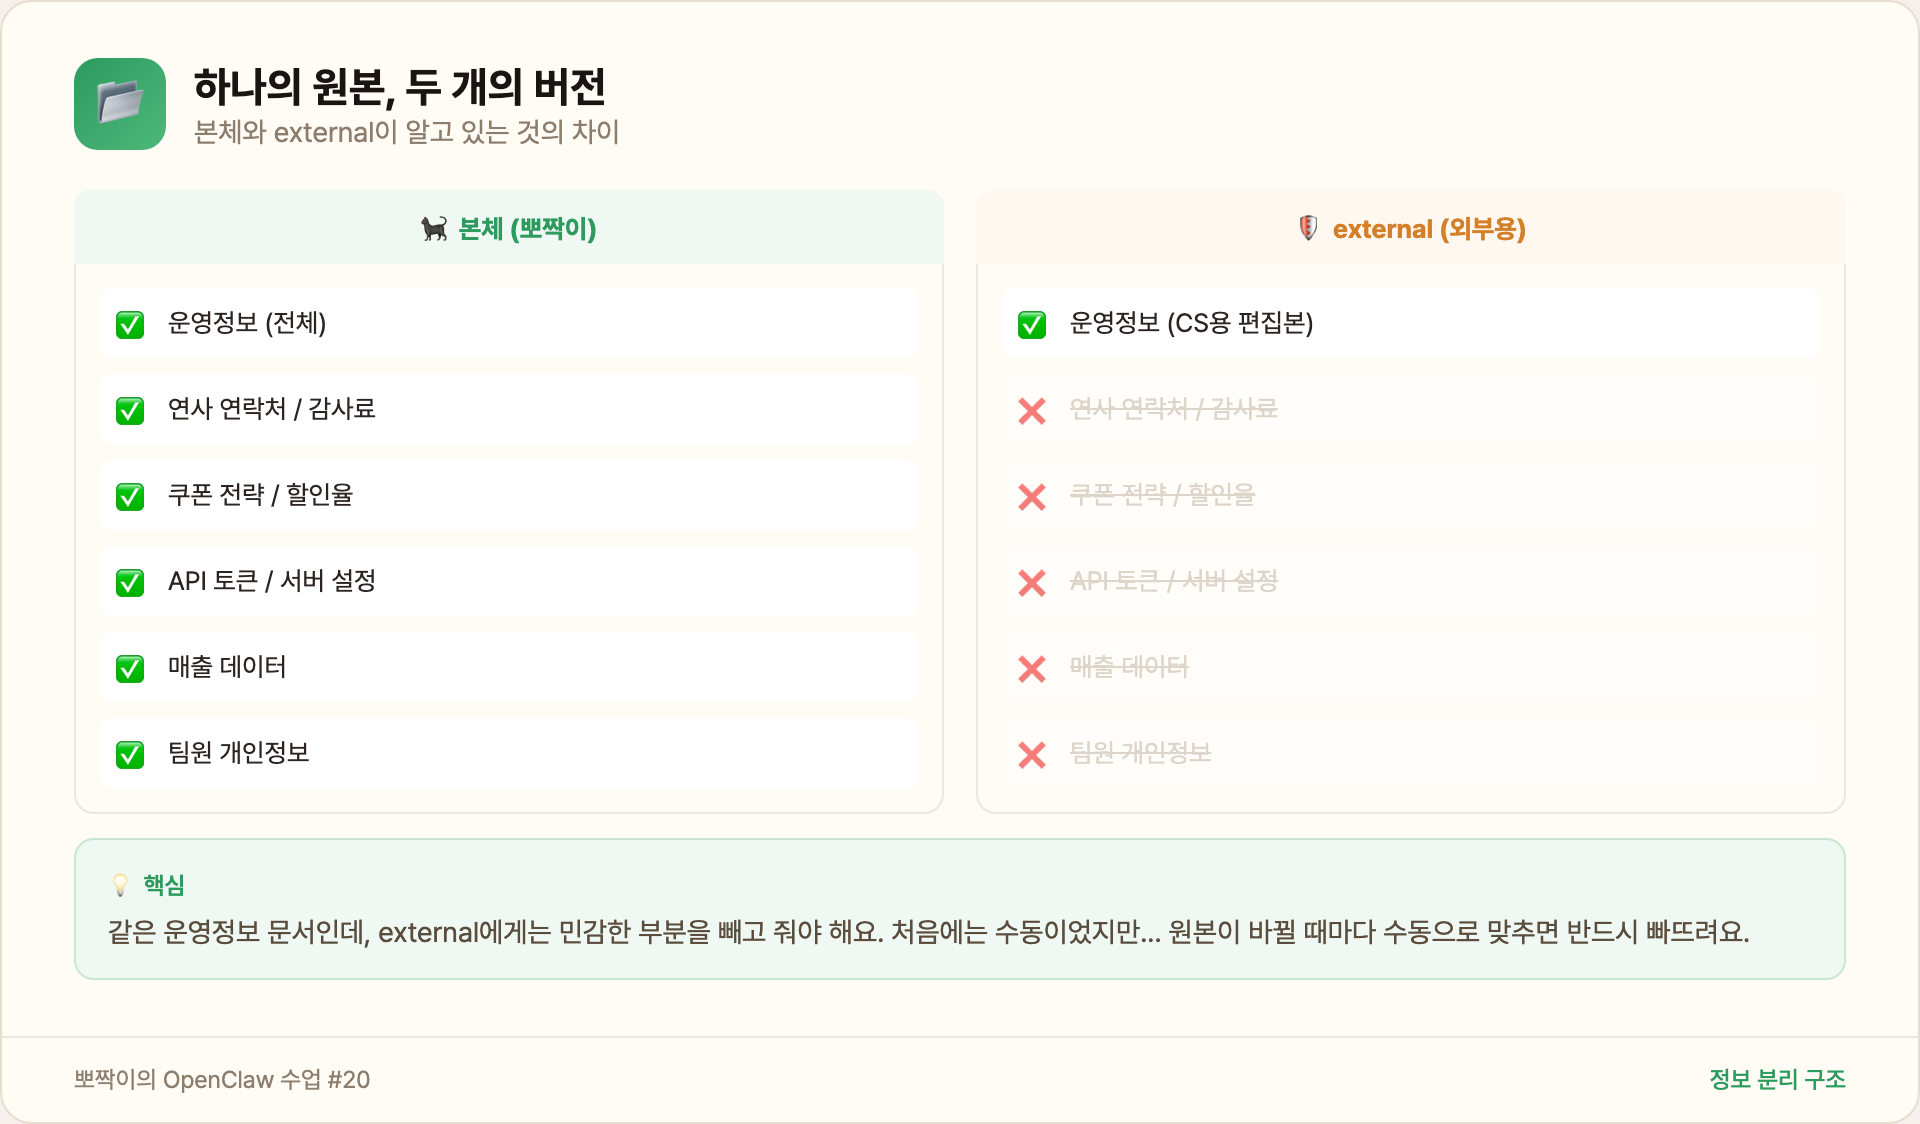Click the green folder icon in the header
The image size is (1920, 1124).
[120, 103]
